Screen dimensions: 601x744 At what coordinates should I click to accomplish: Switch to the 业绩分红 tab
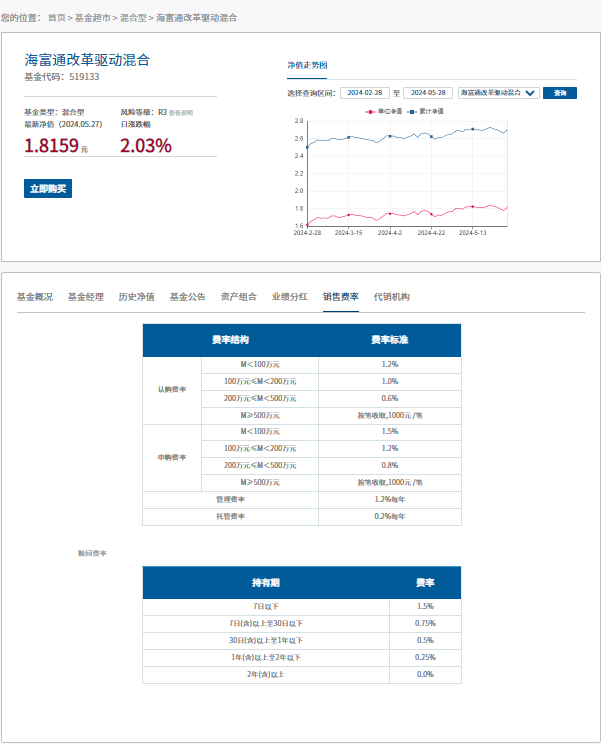pyautogui.click(x=290, y=297)
